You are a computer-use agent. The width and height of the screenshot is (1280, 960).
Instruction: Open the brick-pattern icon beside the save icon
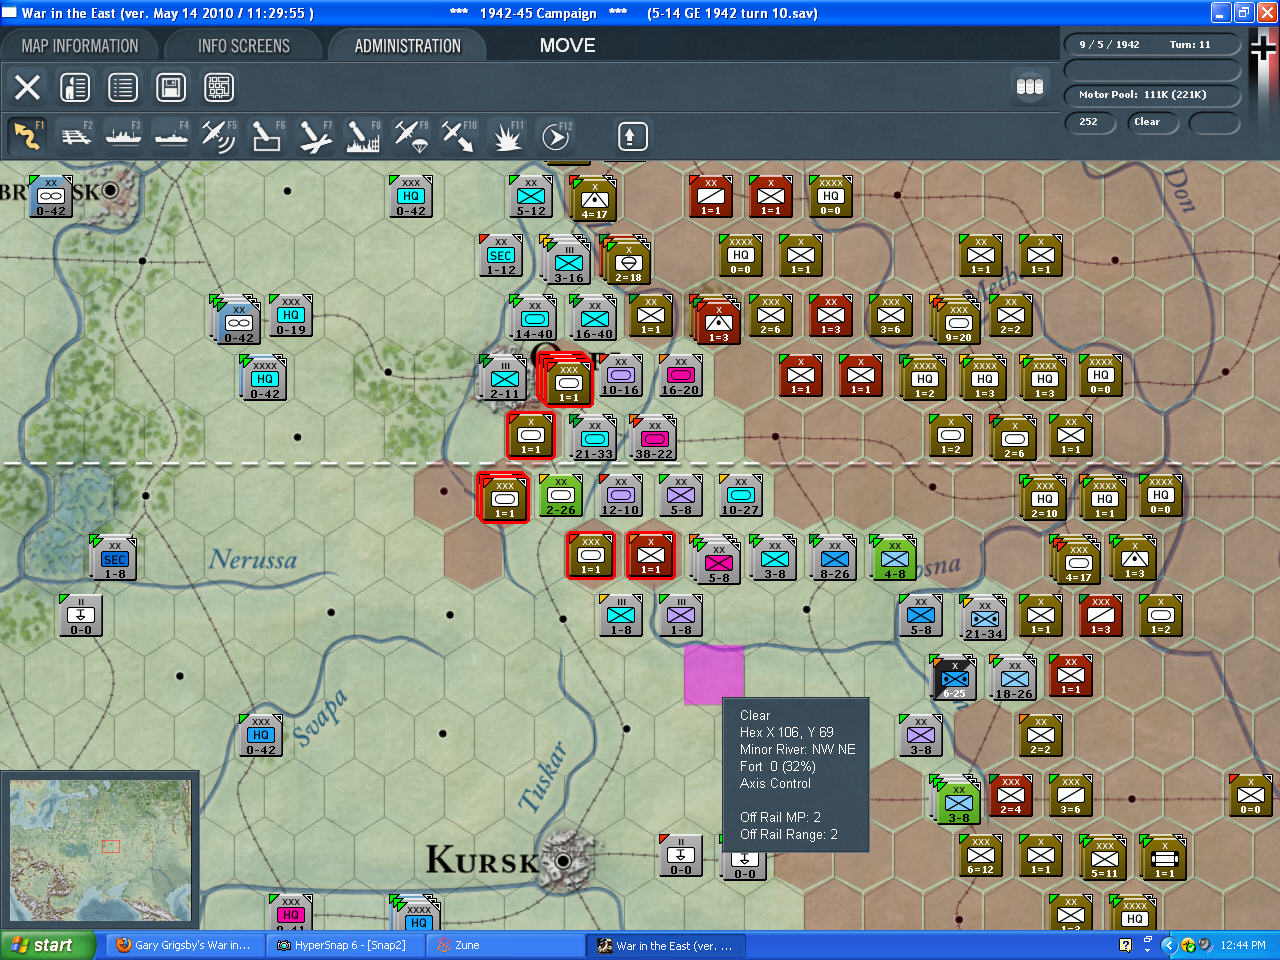219,87
